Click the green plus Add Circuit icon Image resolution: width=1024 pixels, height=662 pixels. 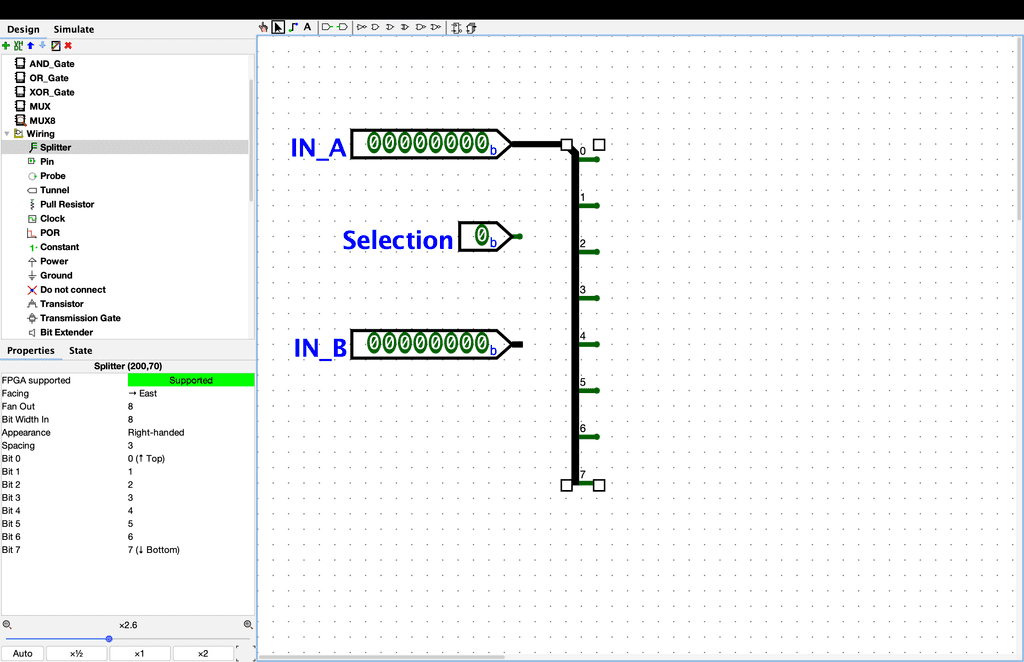(x=6, y=45)
